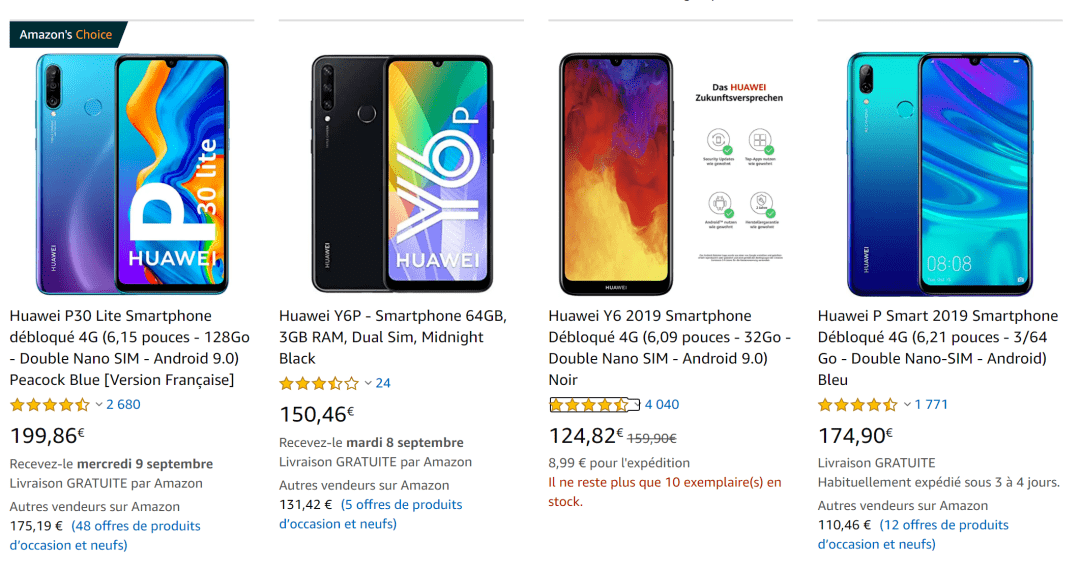Click the Huawei P30 Lite star rating
This screenshot has width=1080, height=568.
coord(50,405)
